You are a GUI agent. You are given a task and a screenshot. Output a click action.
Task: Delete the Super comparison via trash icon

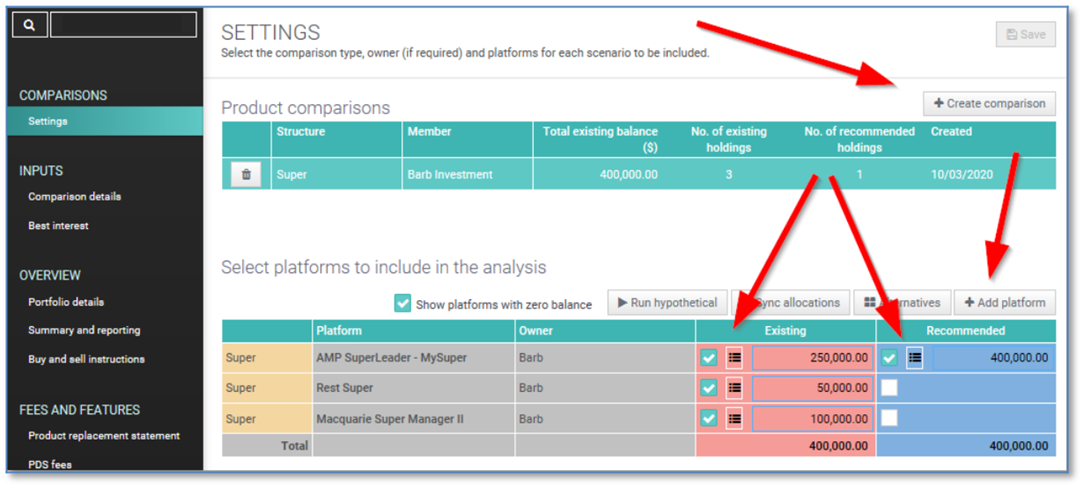coord(246,175)
